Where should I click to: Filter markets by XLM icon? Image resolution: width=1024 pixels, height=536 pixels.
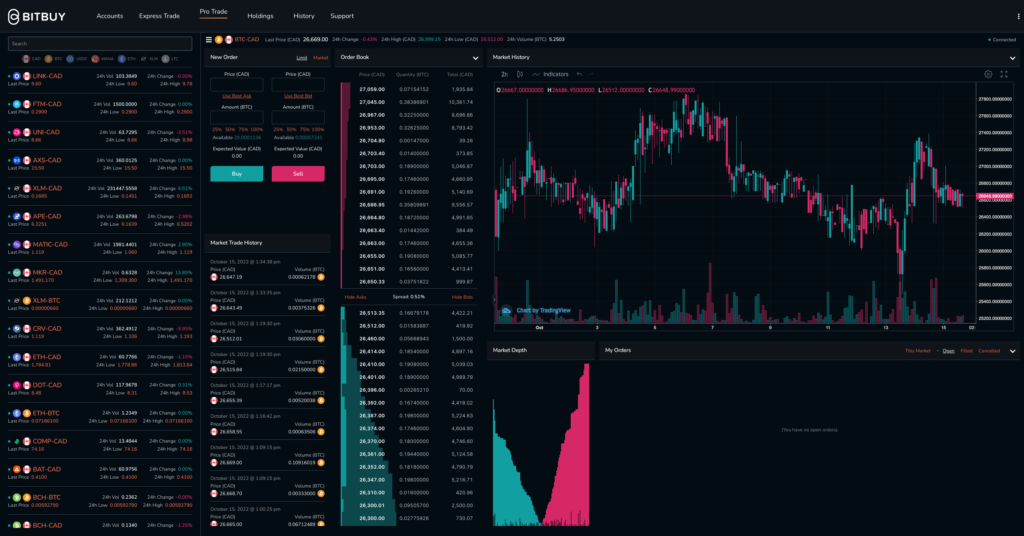click(x=144, y=59)
